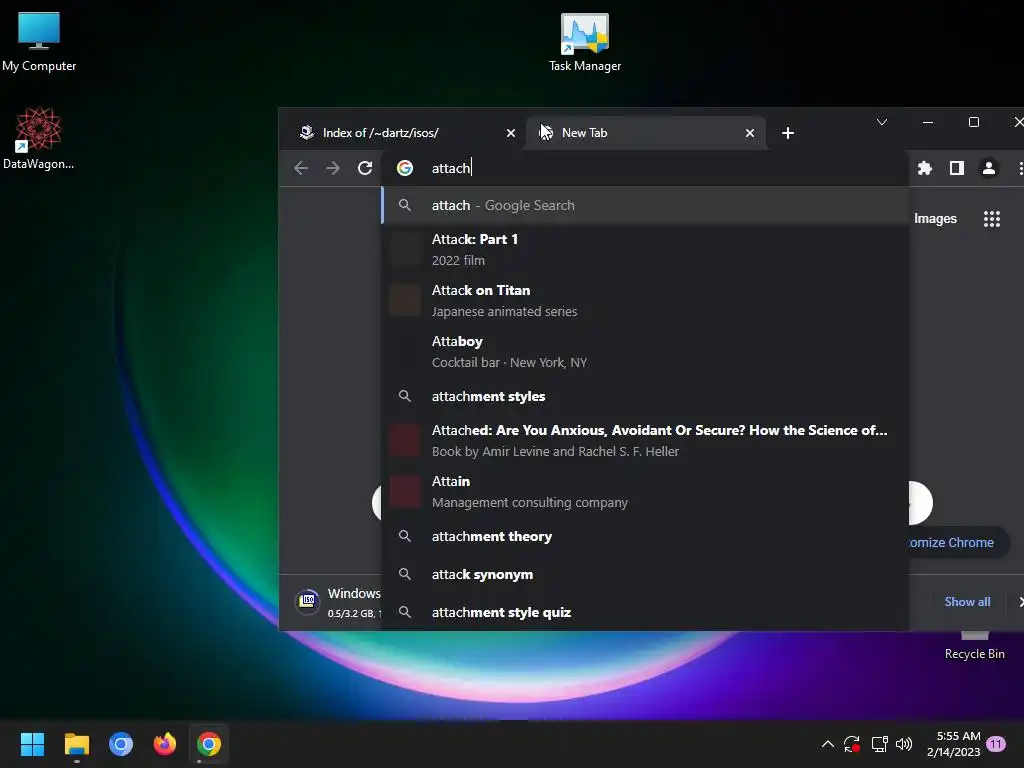Select attachment theory suggestion
Screen dimensions: 1024x768
[x=645, y=536]
